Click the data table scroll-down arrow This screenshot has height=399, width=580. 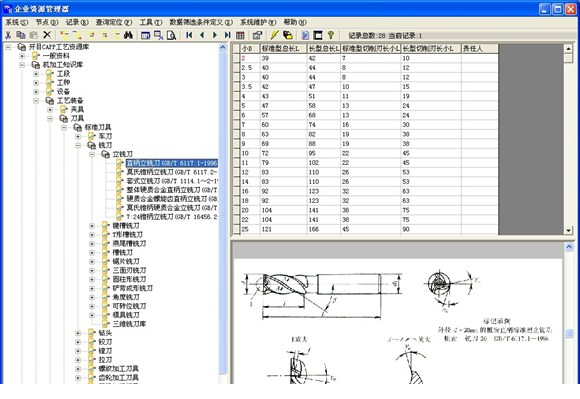pyautogui.click(x=569, y=230)
